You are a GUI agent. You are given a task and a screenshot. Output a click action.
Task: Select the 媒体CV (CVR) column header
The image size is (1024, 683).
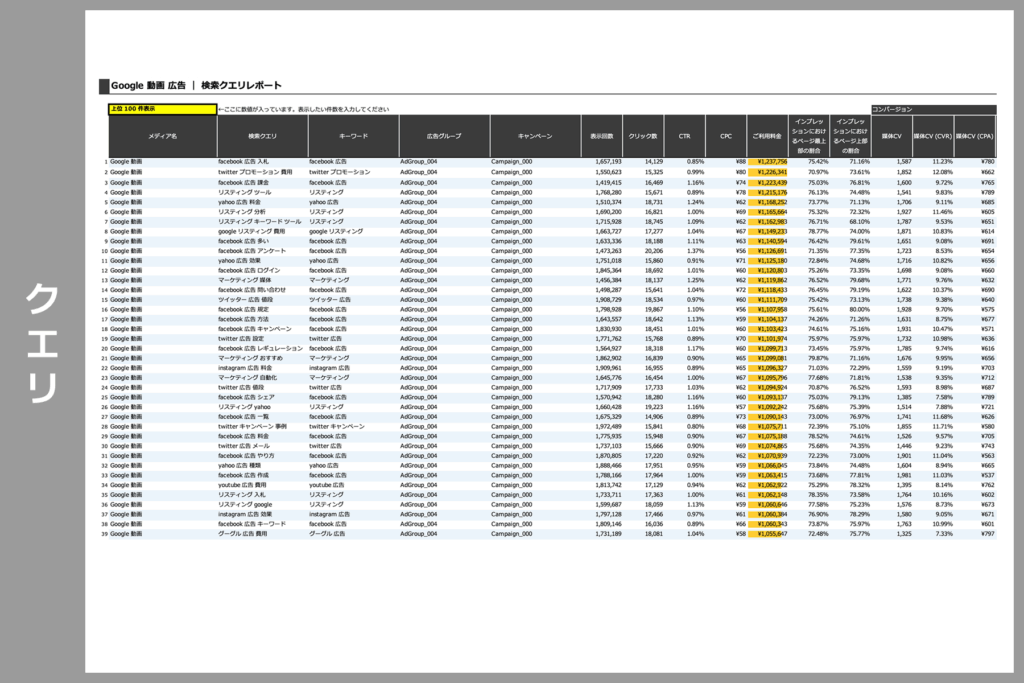click(933, 135)
